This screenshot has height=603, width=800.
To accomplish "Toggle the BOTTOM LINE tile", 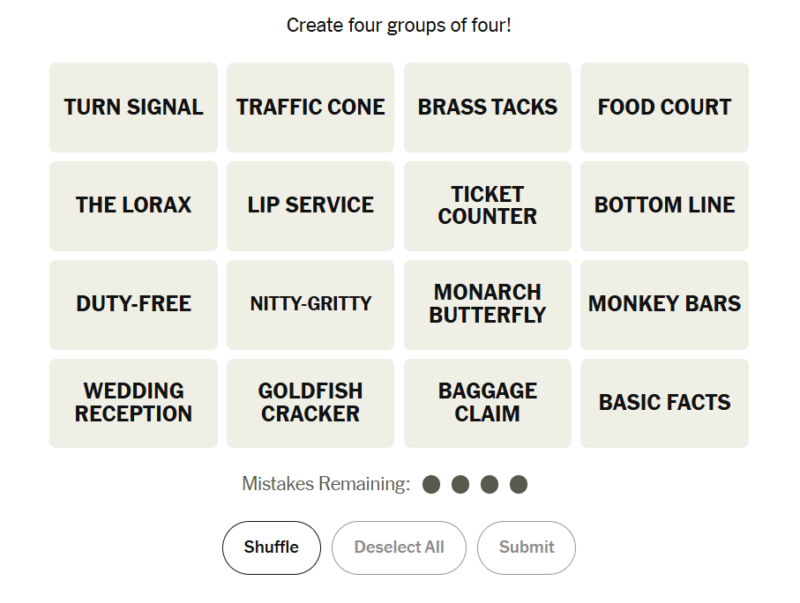I will pyautogui.click(x=664, y=205).
